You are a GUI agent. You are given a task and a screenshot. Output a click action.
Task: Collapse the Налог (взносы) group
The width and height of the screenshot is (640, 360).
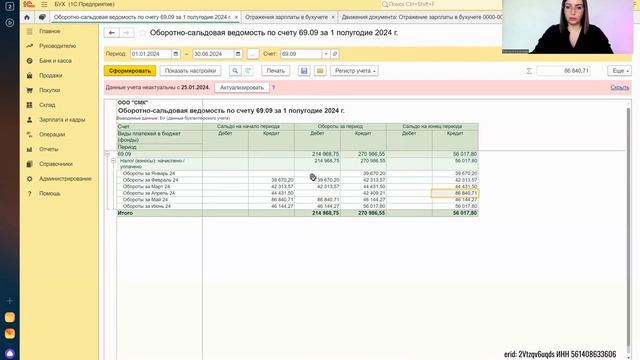[x=113, y=161]
